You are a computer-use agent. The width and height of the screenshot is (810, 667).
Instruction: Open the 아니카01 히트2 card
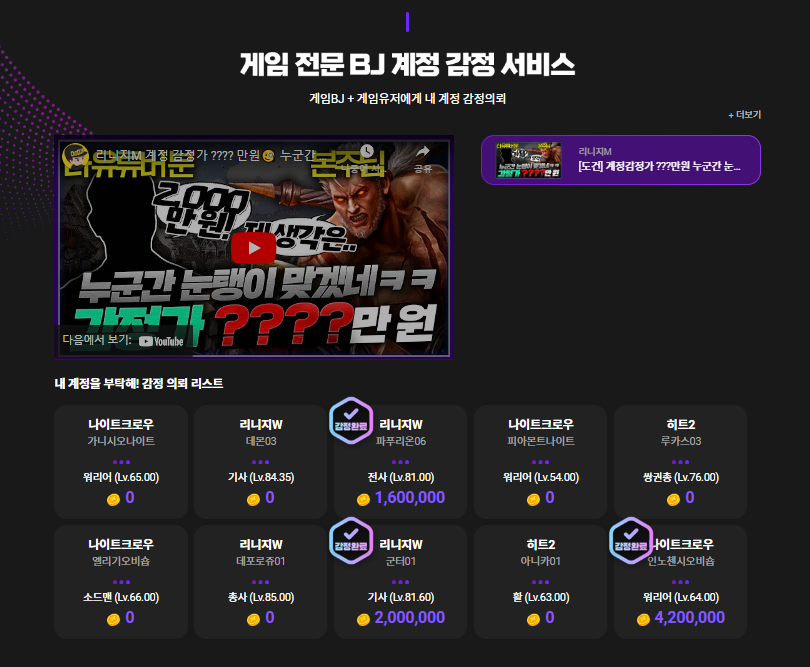[541, 582]
